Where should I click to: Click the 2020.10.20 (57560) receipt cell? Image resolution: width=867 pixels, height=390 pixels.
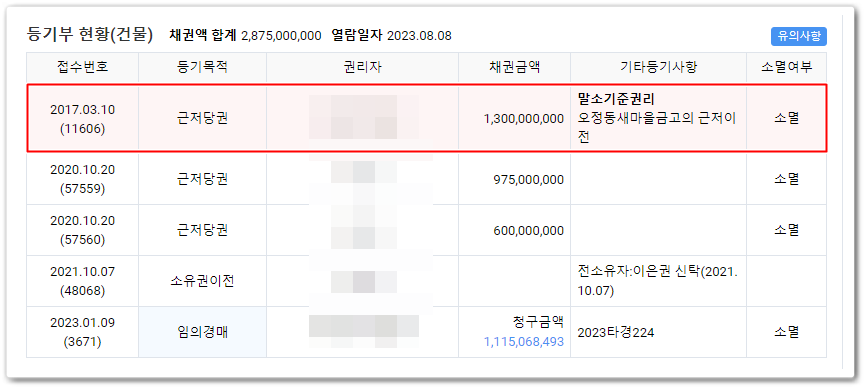click(82, 230)
